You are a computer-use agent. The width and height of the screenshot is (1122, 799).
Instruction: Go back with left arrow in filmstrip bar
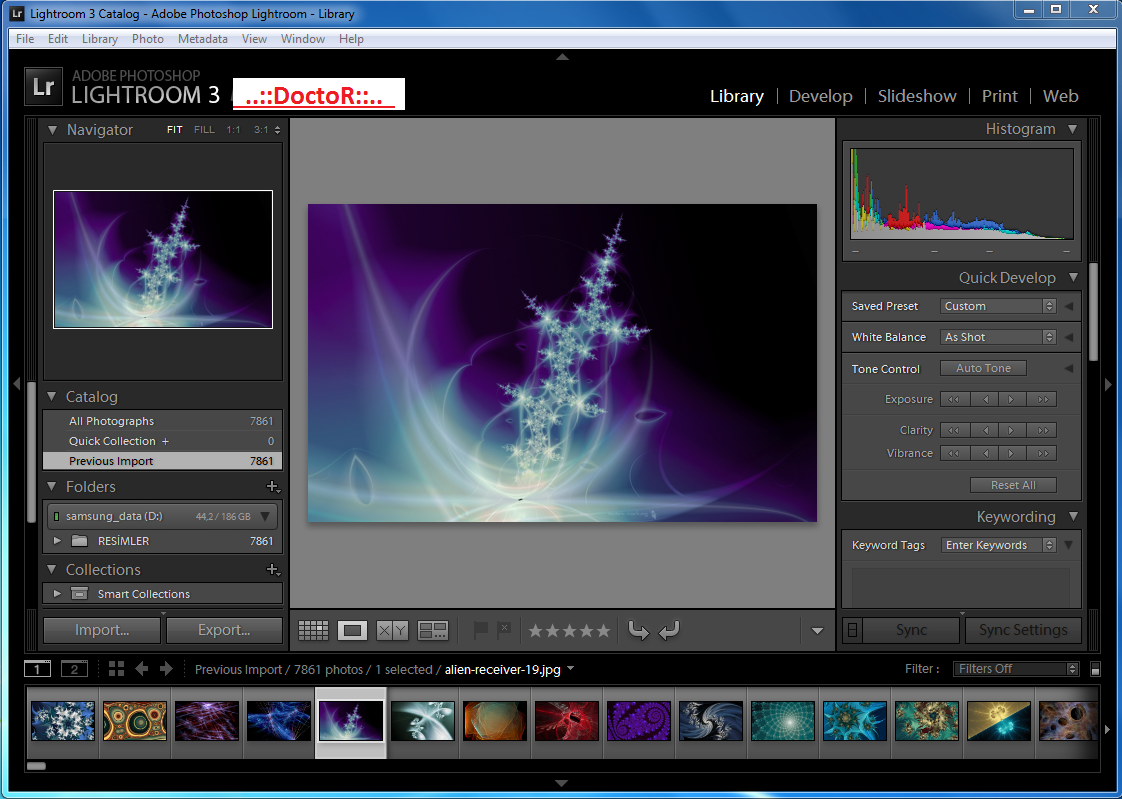[x=142, y=669]
